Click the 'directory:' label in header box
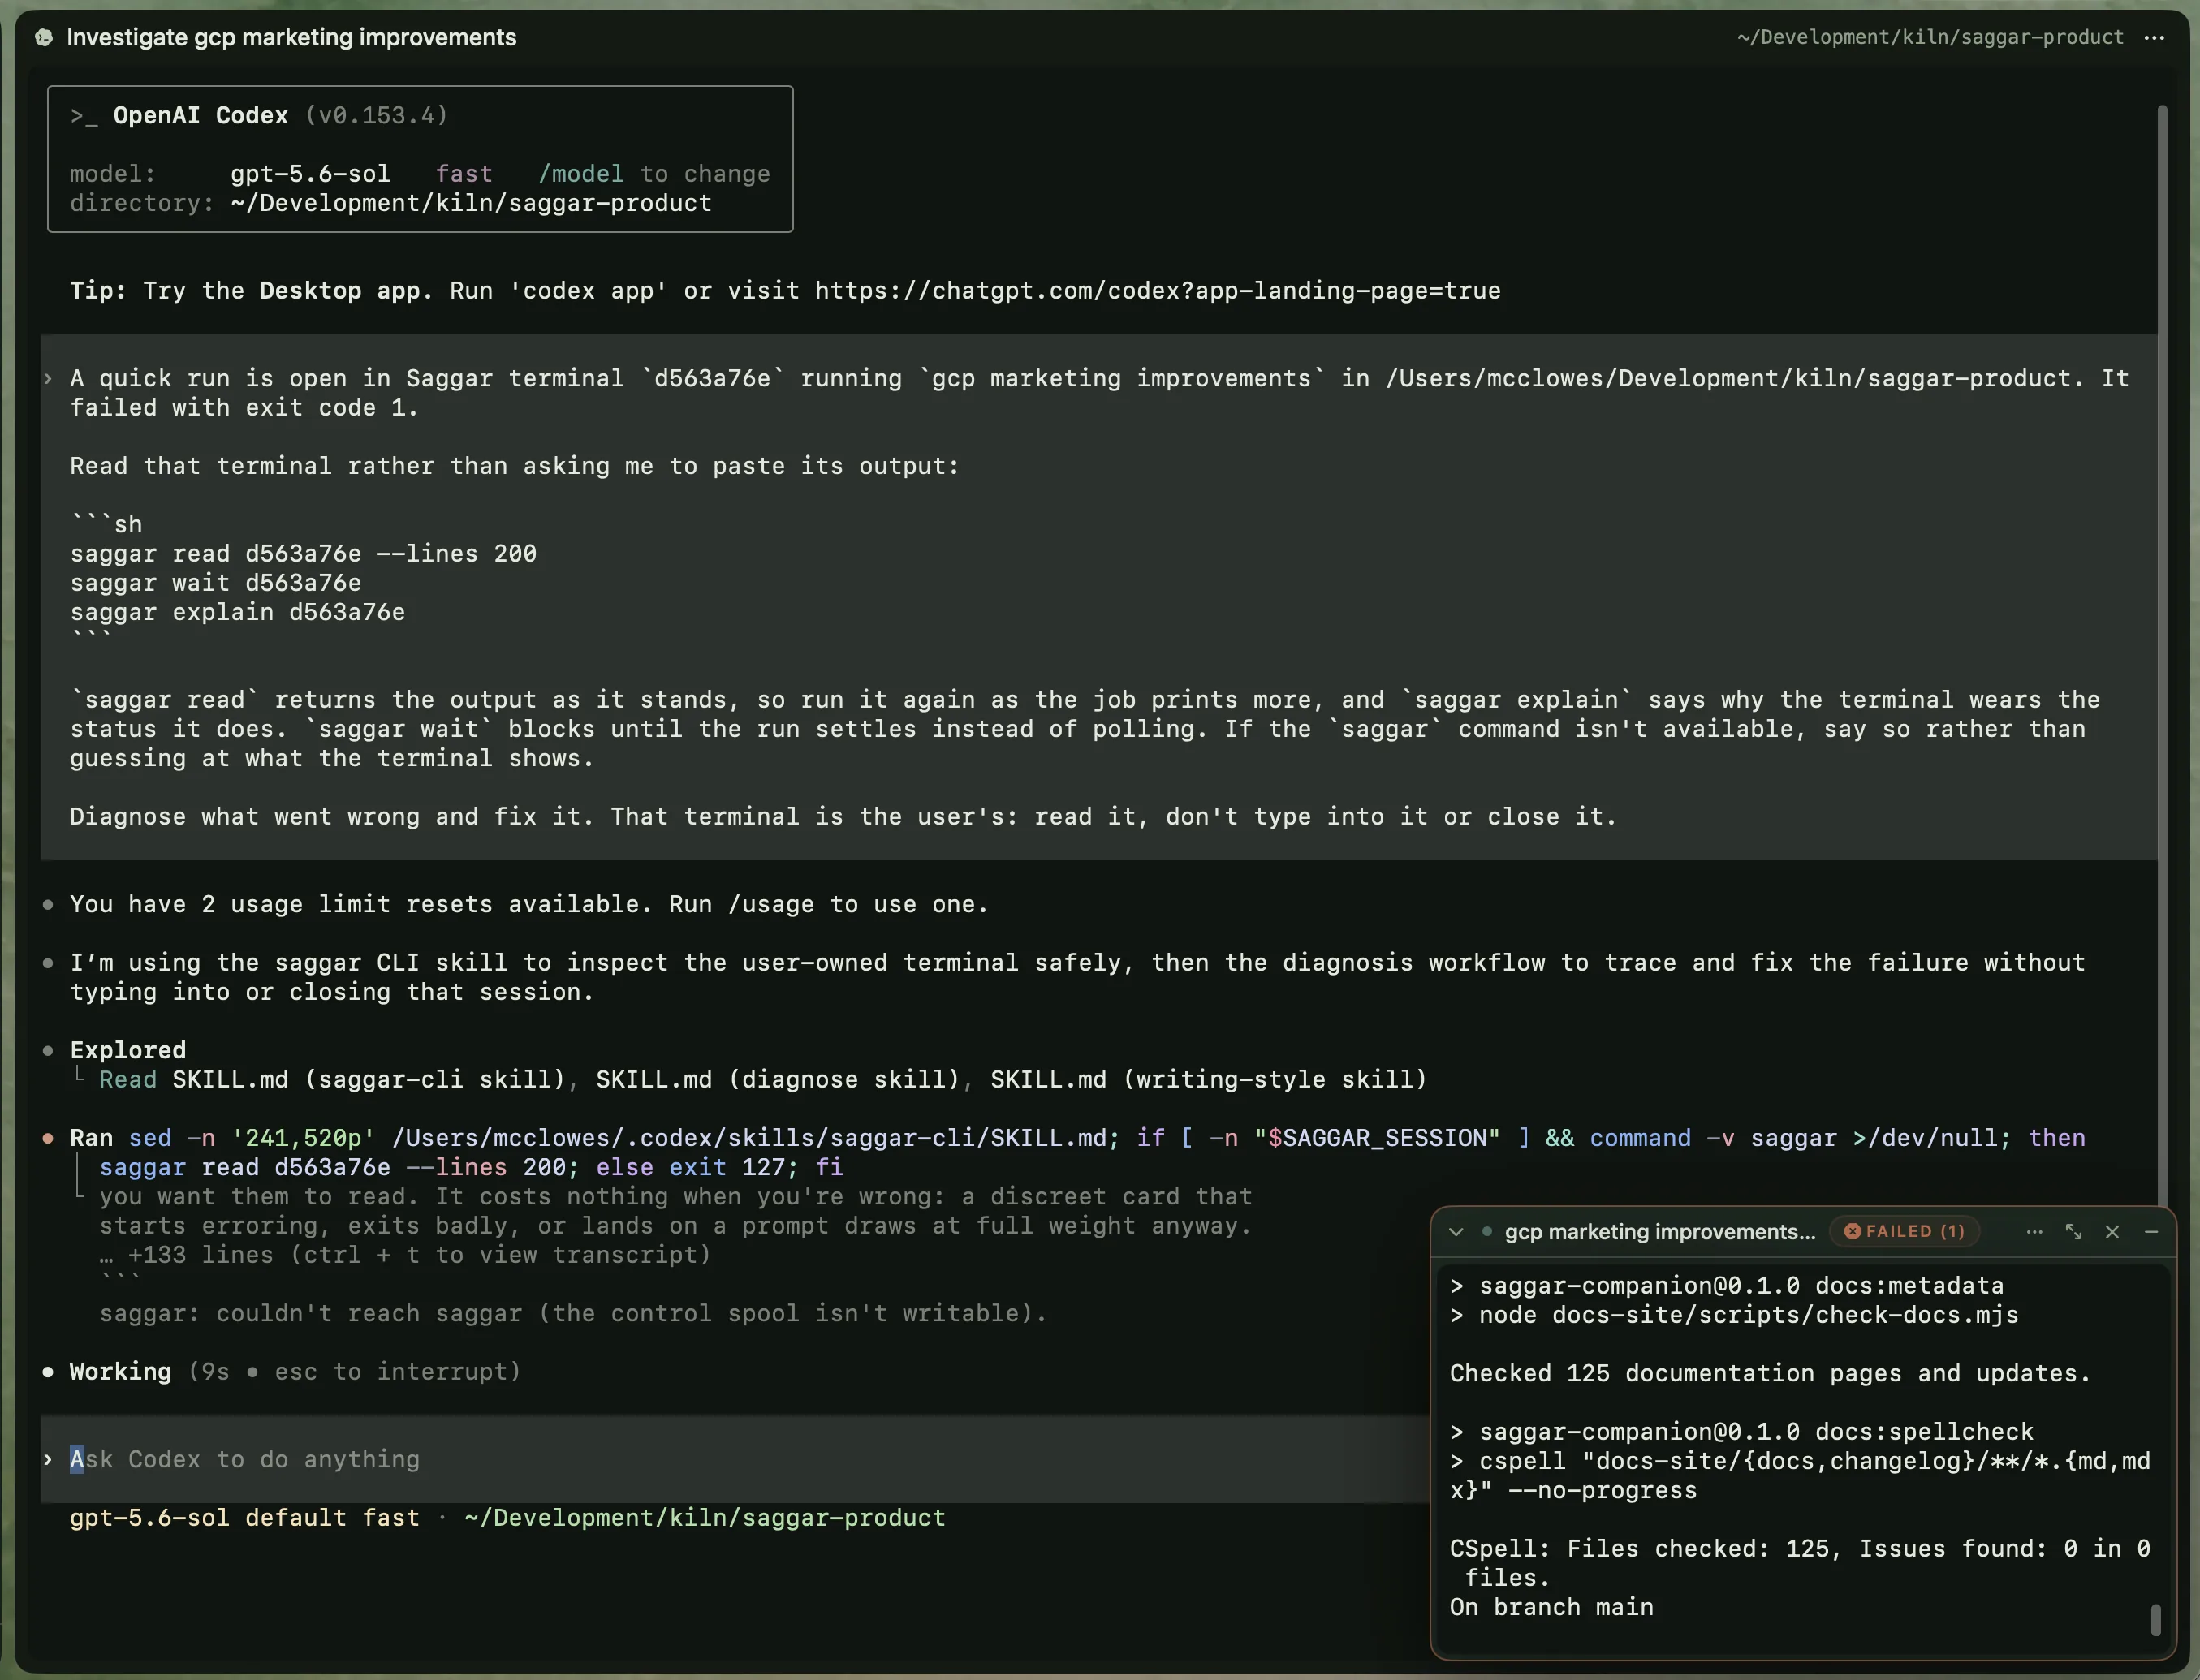Screen dimensions: 2200x1680 tap(142, 203)
